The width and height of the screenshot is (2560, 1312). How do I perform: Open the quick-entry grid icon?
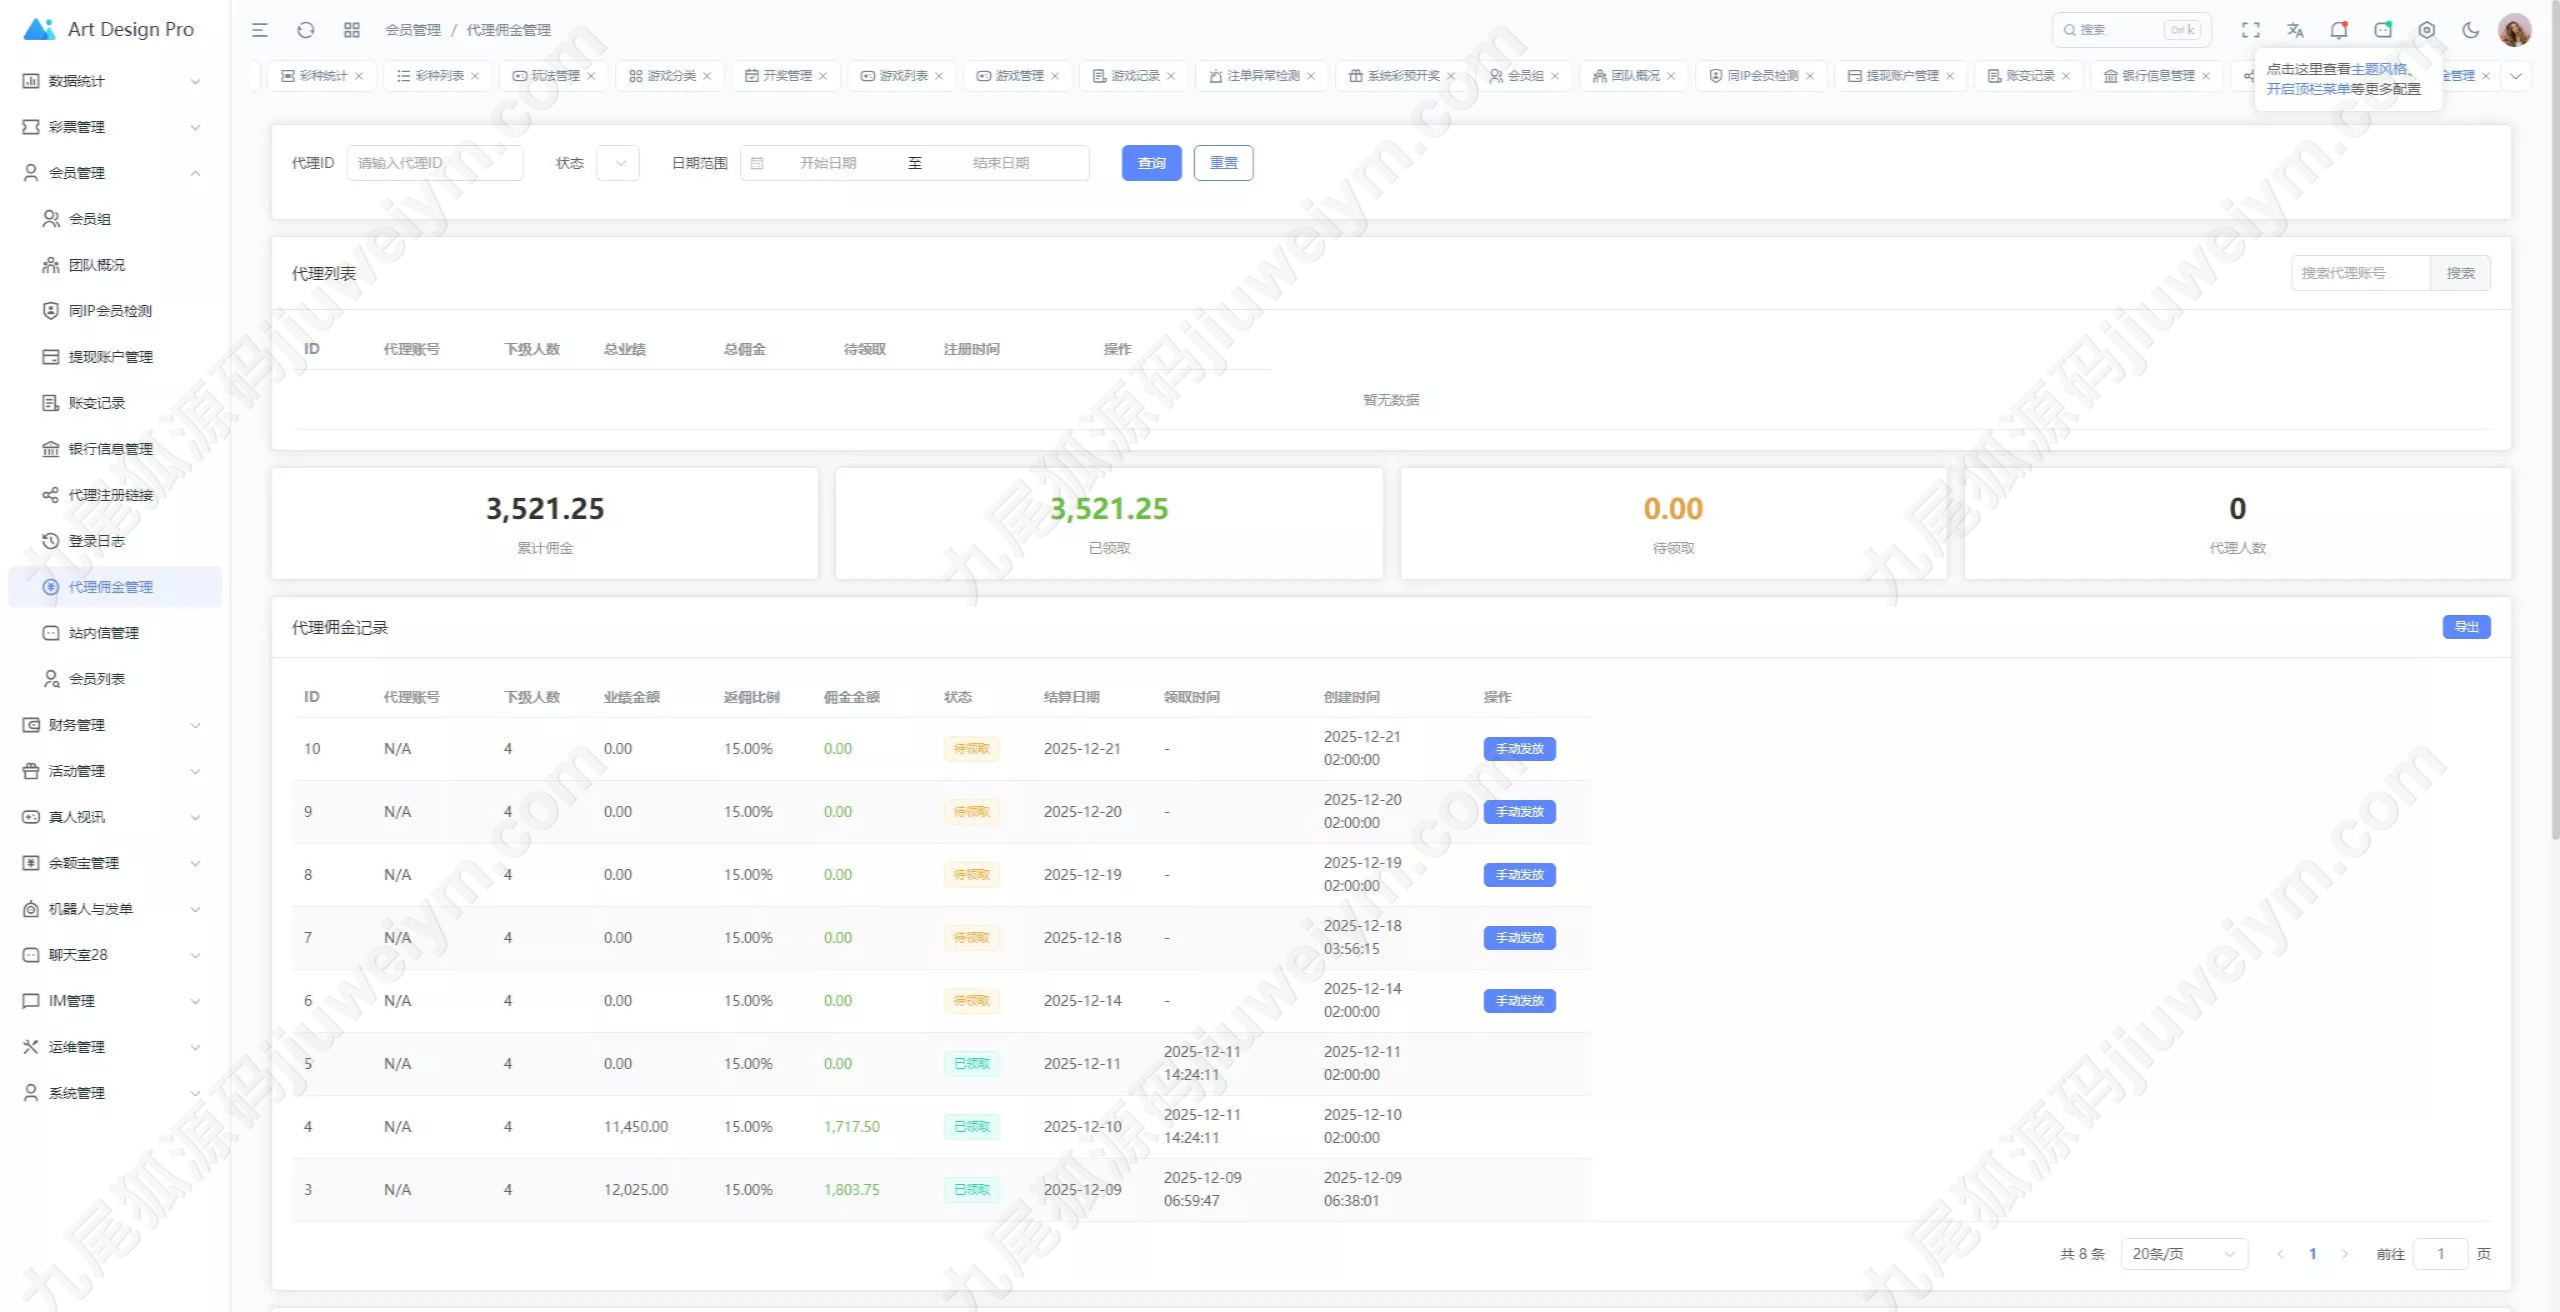pos(352,30)
